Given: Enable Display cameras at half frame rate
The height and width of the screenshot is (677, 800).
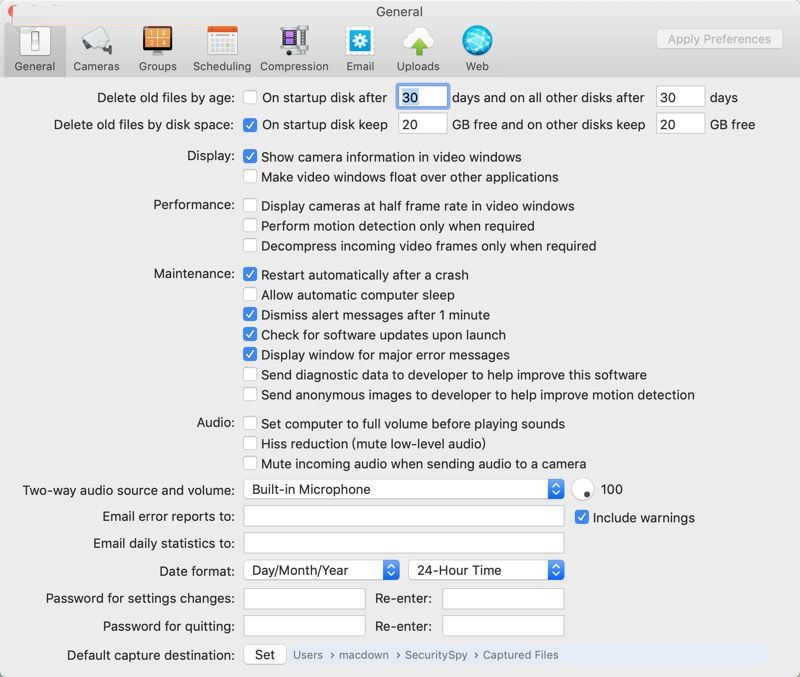Looking at the screenshot, I should [250, 205].
